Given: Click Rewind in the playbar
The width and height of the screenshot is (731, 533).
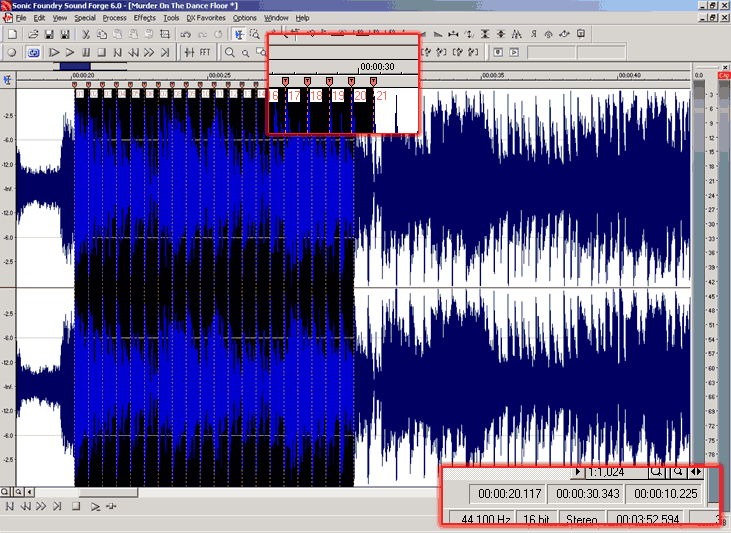Looking at the screenshot, I should 25,506.
